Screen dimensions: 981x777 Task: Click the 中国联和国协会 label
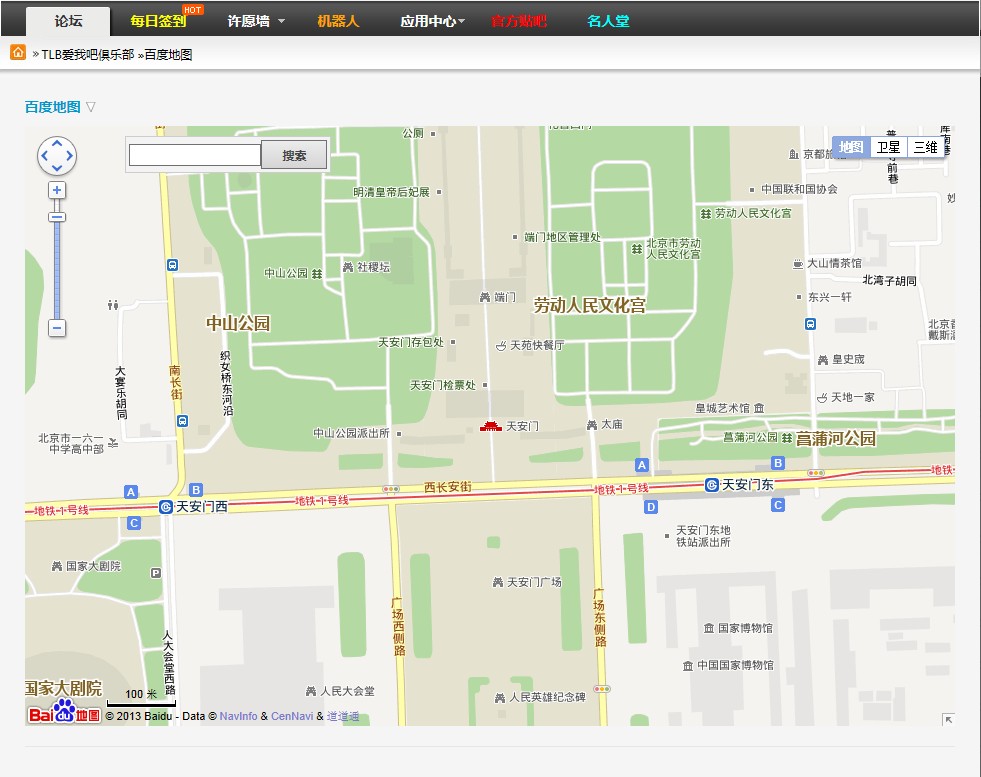click(800, 189)
